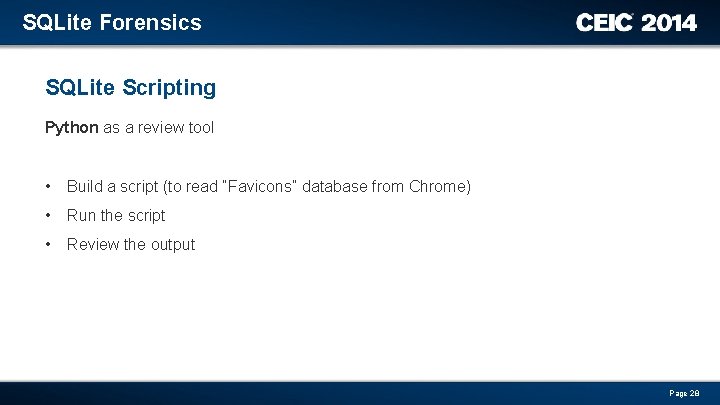Viewport: 720px width, 405px height.
Task: Click the word database in first bullet
Action: click(335, 186)
